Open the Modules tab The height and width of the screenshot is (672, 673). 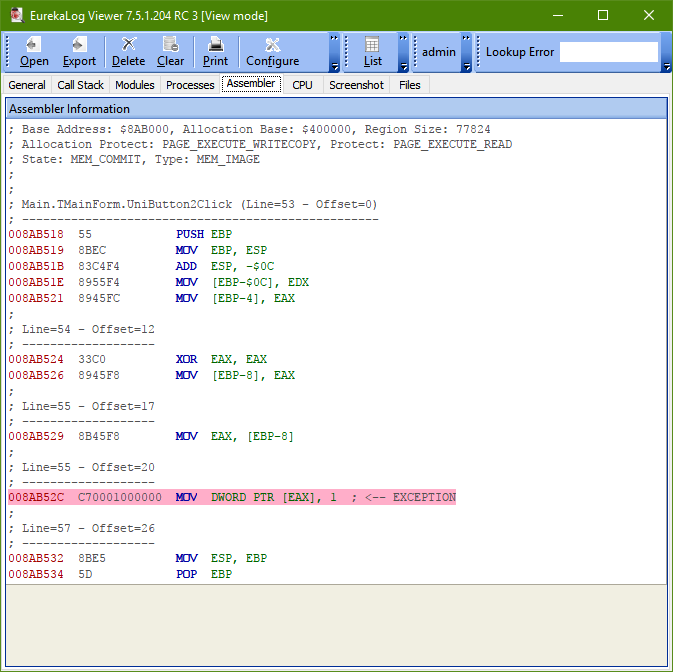click(x=134, y=85)
